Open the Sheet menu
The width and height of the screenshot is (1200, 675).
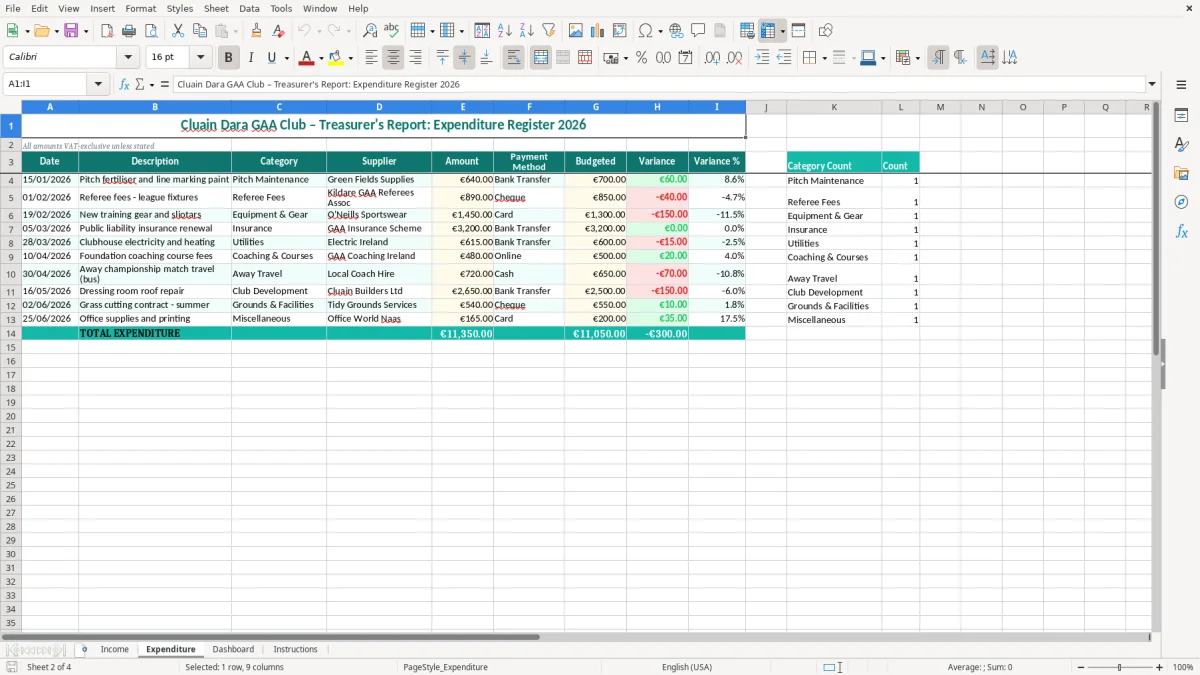(216, 8)
